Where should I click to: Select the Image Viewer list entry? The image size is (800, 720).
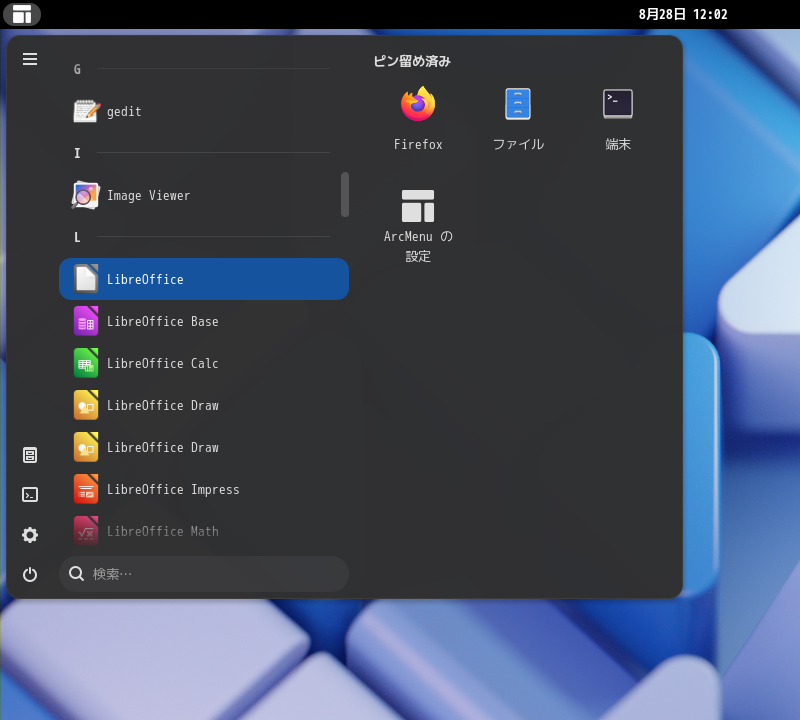[x=204, y=195]
